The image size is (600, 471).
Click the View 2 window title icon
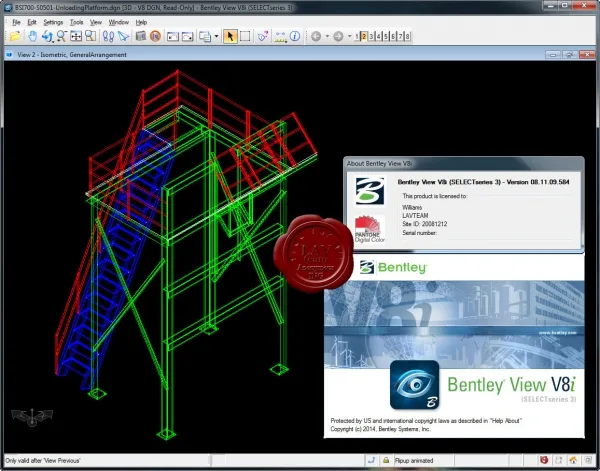9,55
